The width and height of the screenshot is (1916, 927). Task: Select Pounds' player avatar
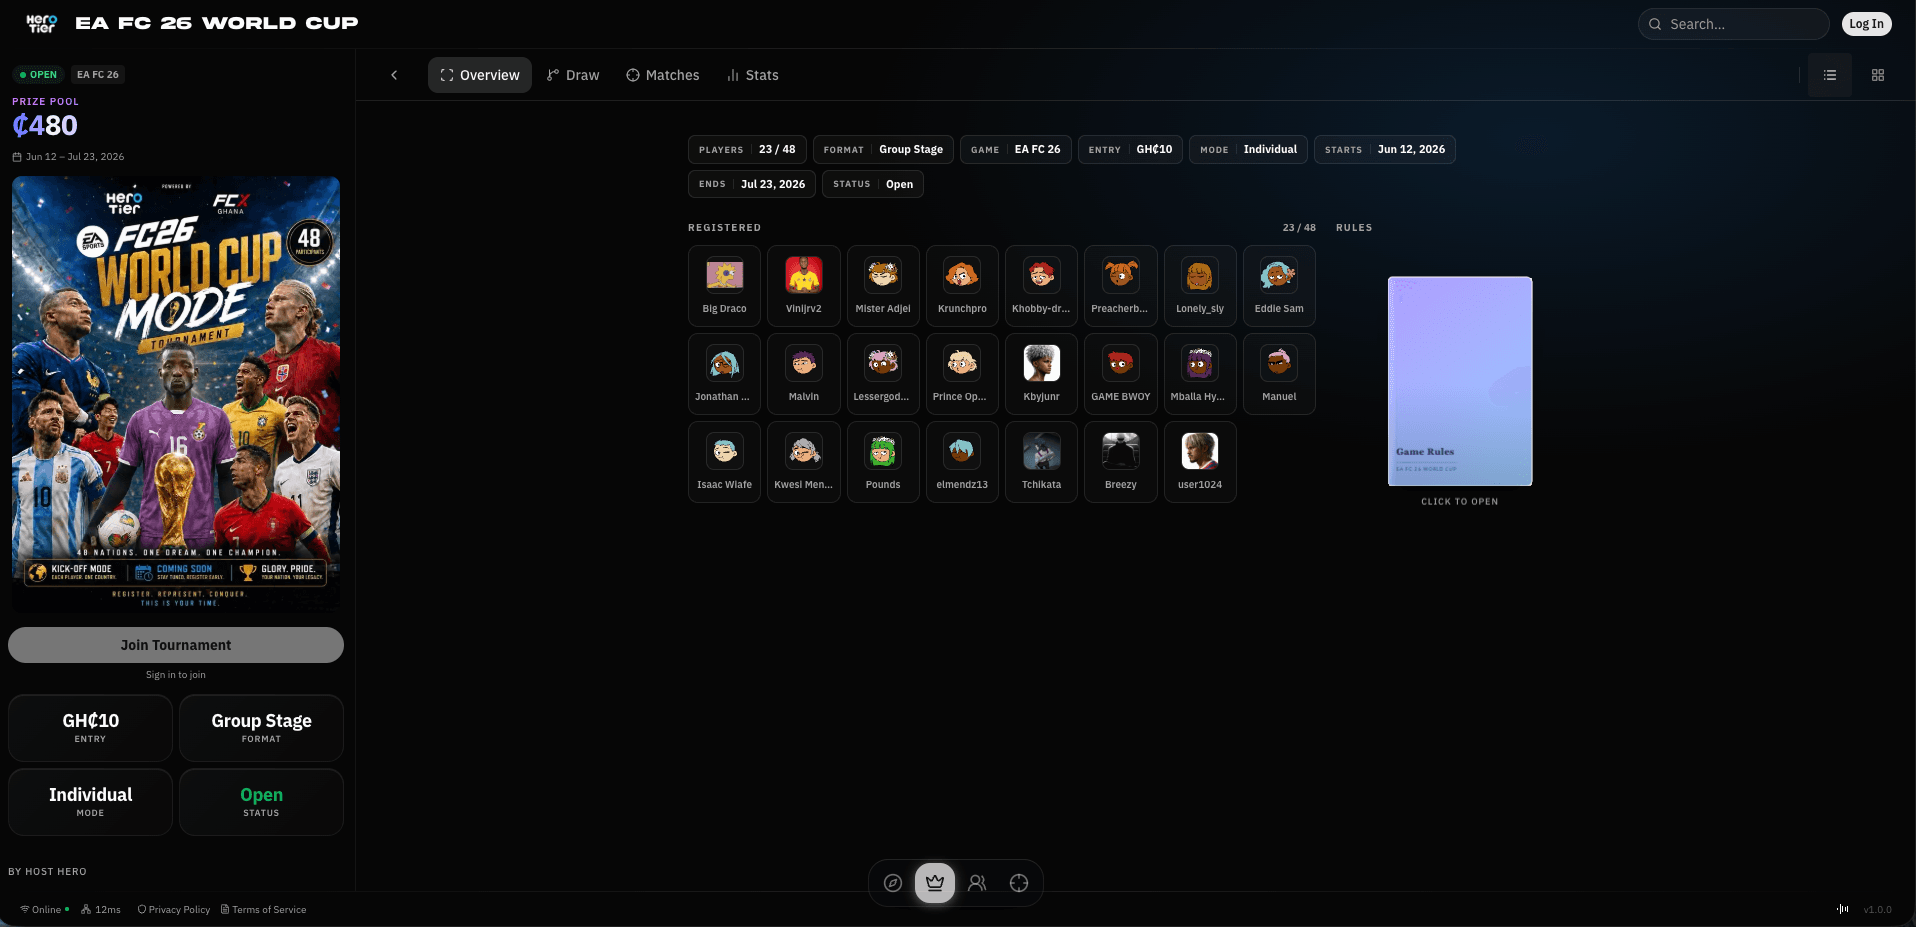pyautogui.click(x=883, y=451)
